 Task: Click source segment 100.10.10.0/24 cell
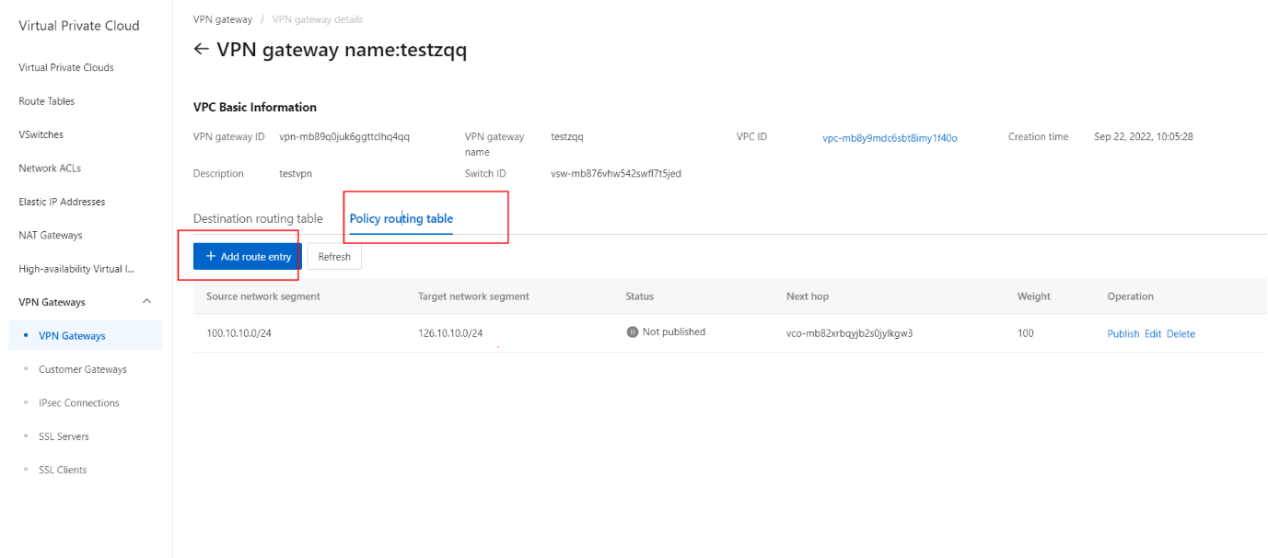click(x=239, y=333)
